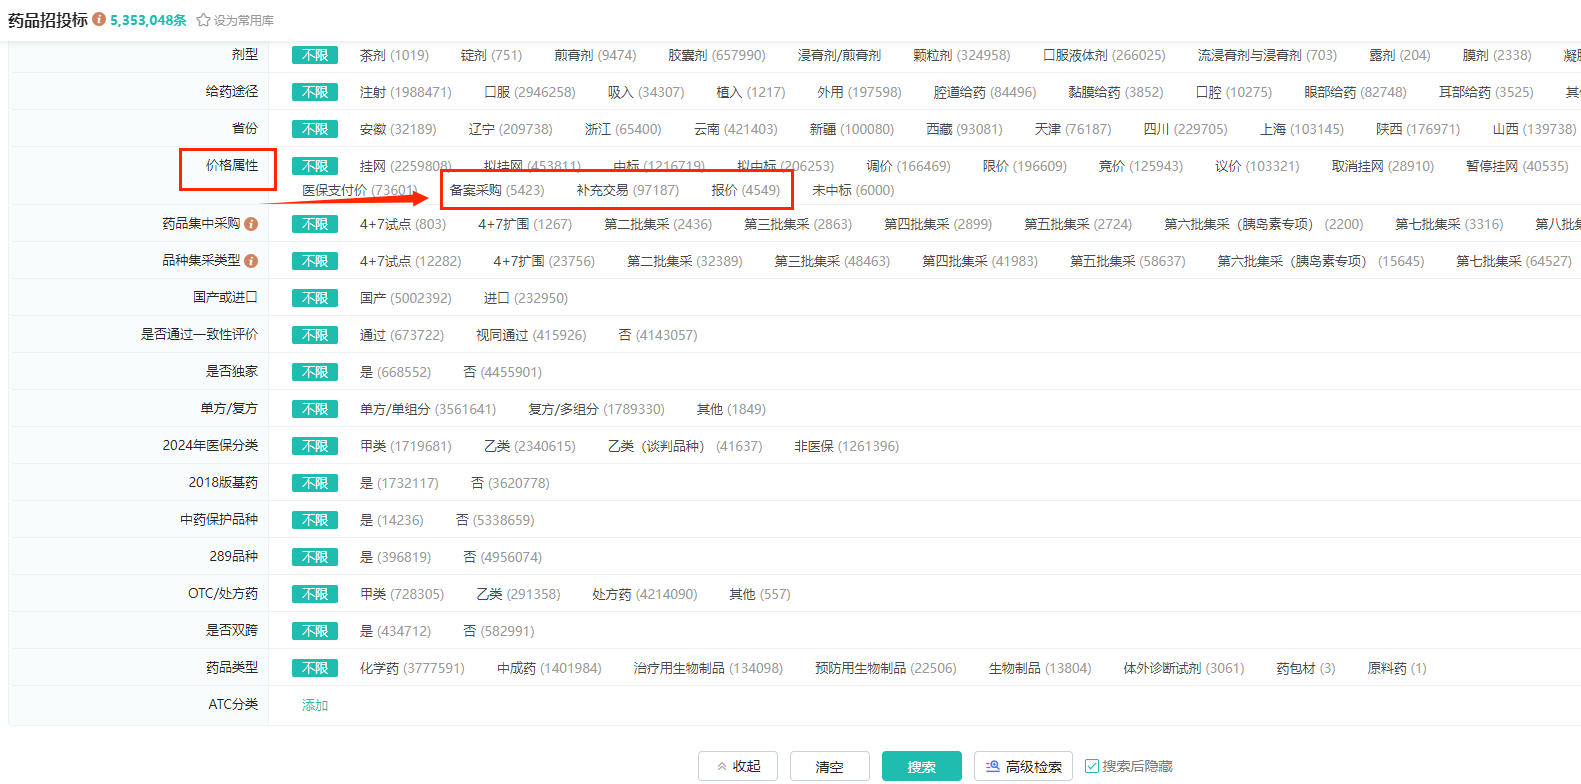Select 口服 (2946258) administration route

530,92
